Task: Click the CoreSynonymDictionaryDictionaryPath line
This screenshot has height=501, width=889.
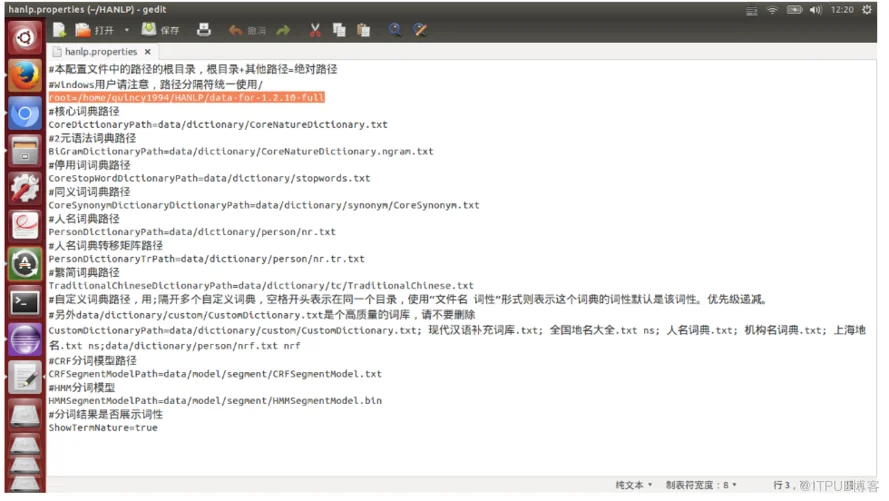Action: point(264,205)
